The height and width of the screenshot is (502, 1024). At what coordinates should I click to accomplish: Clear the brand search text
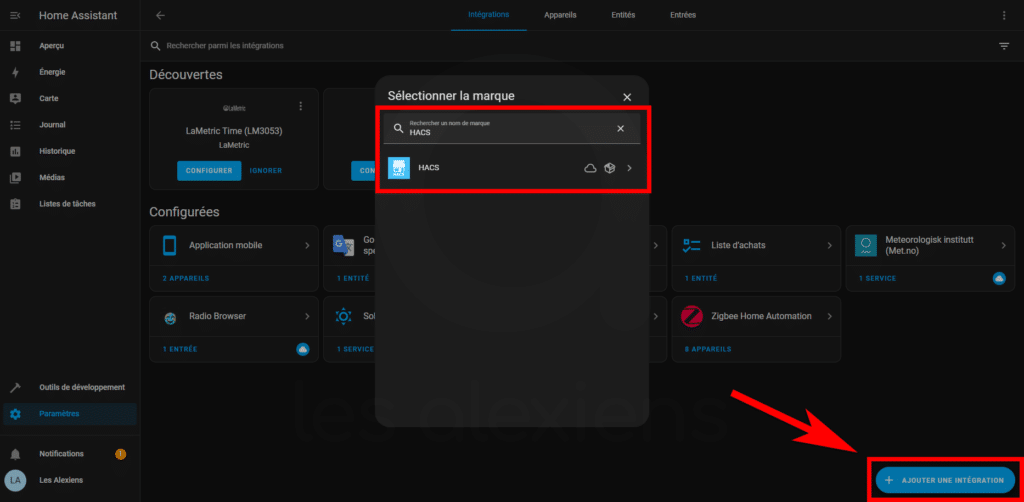click(620, 129)
